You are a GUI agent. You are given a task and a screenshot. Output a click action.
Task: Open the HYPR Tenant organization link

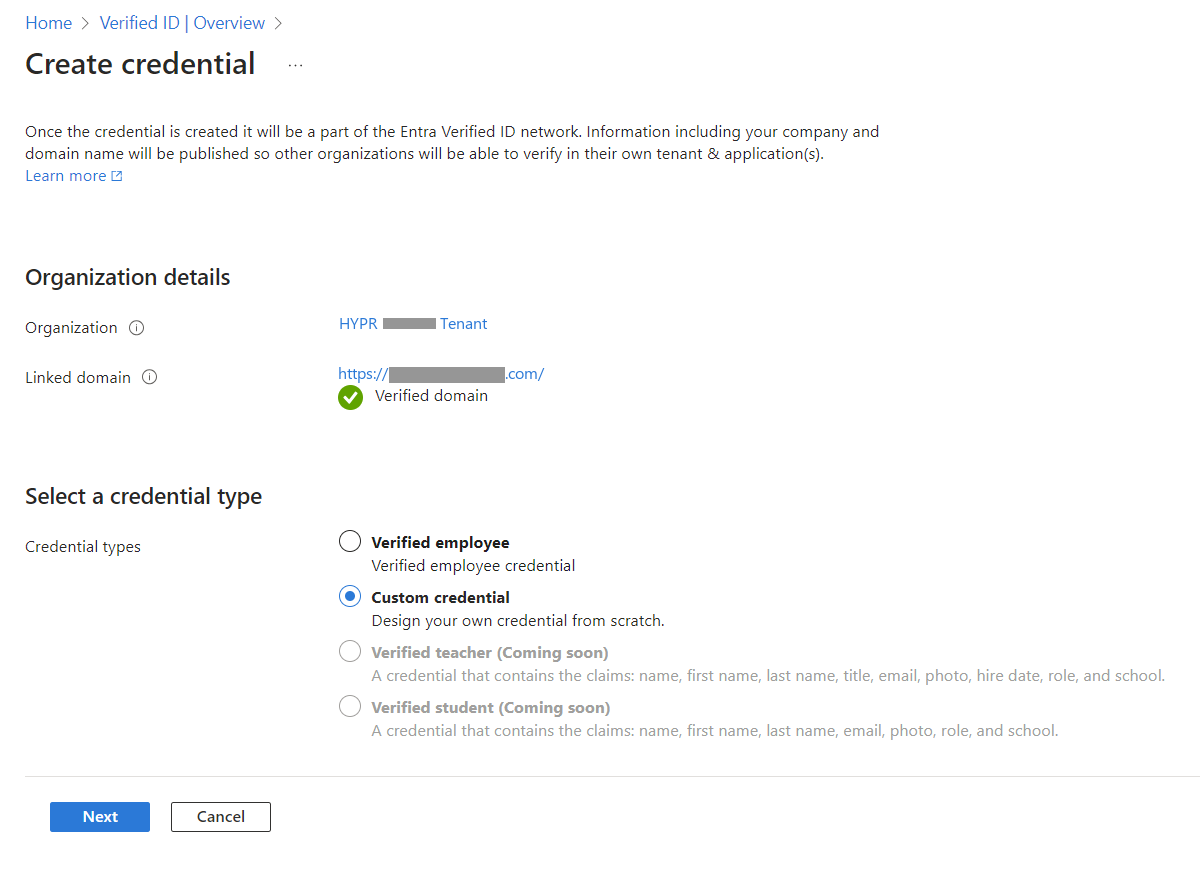tap(413, 324)
